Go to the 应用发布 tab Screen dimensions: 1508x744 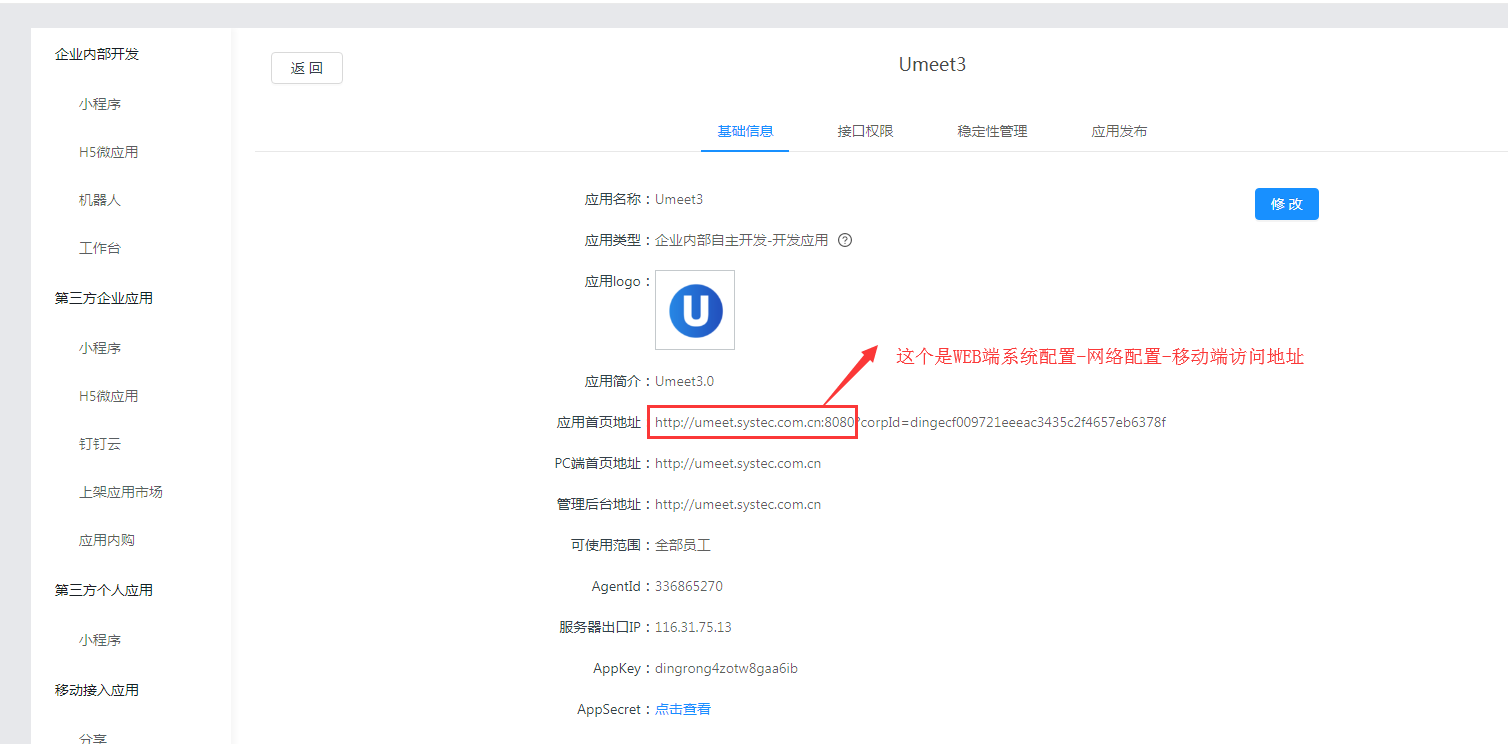point(1119,131)
